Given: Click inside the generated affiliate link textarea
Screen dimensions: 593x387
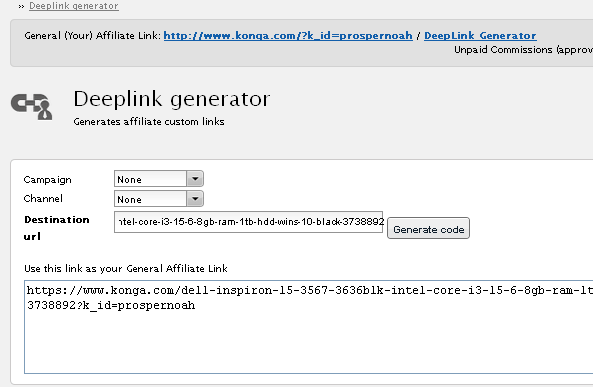Looking at the screenshot, I should pos(309,327).
